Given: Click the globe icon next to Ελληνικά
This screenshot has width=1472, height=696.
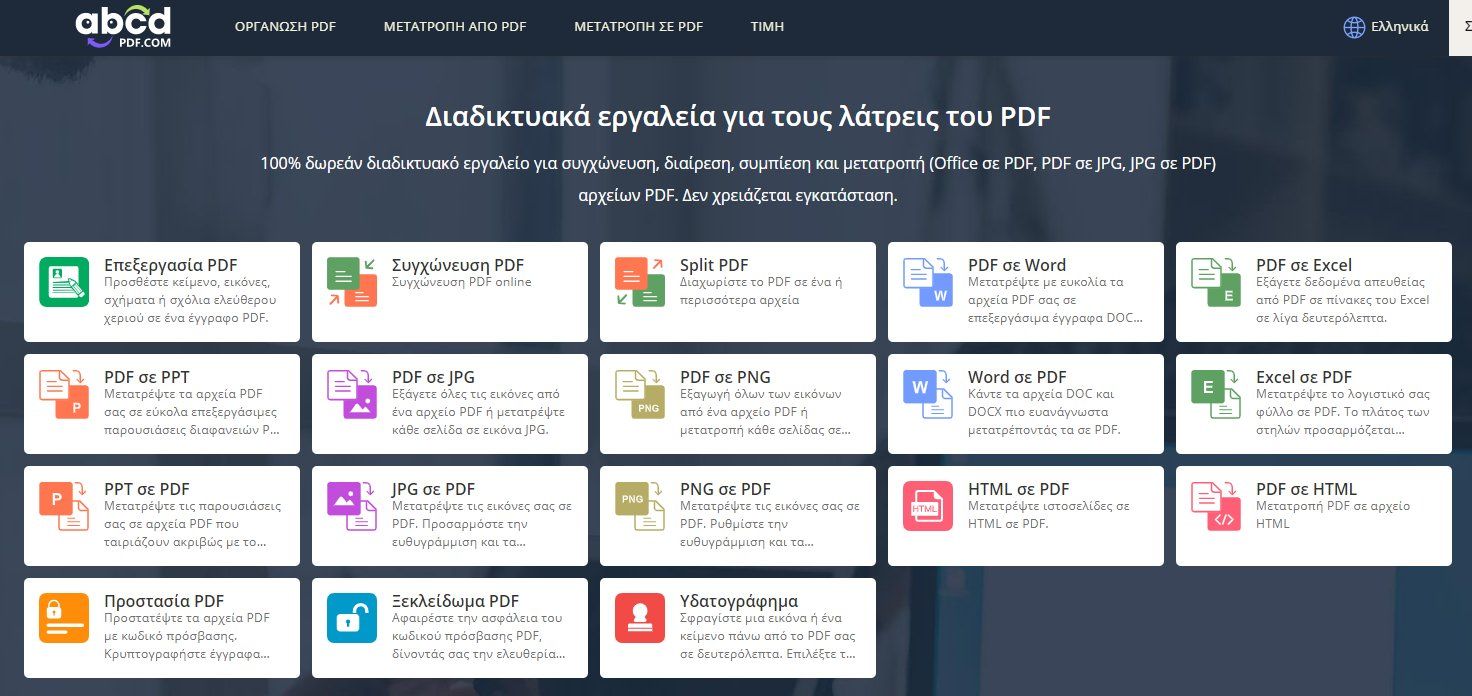Looking at the screenshot, I should tap(1354, 27).
